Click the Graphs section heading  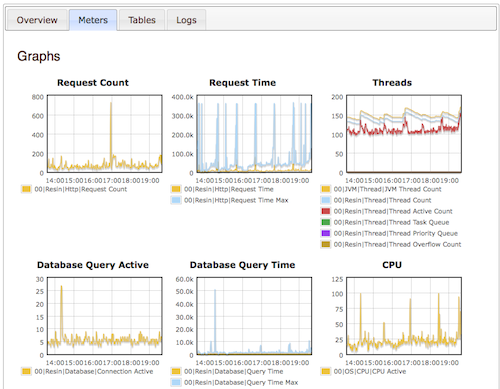pyautogui.click(x=39, y=56)
